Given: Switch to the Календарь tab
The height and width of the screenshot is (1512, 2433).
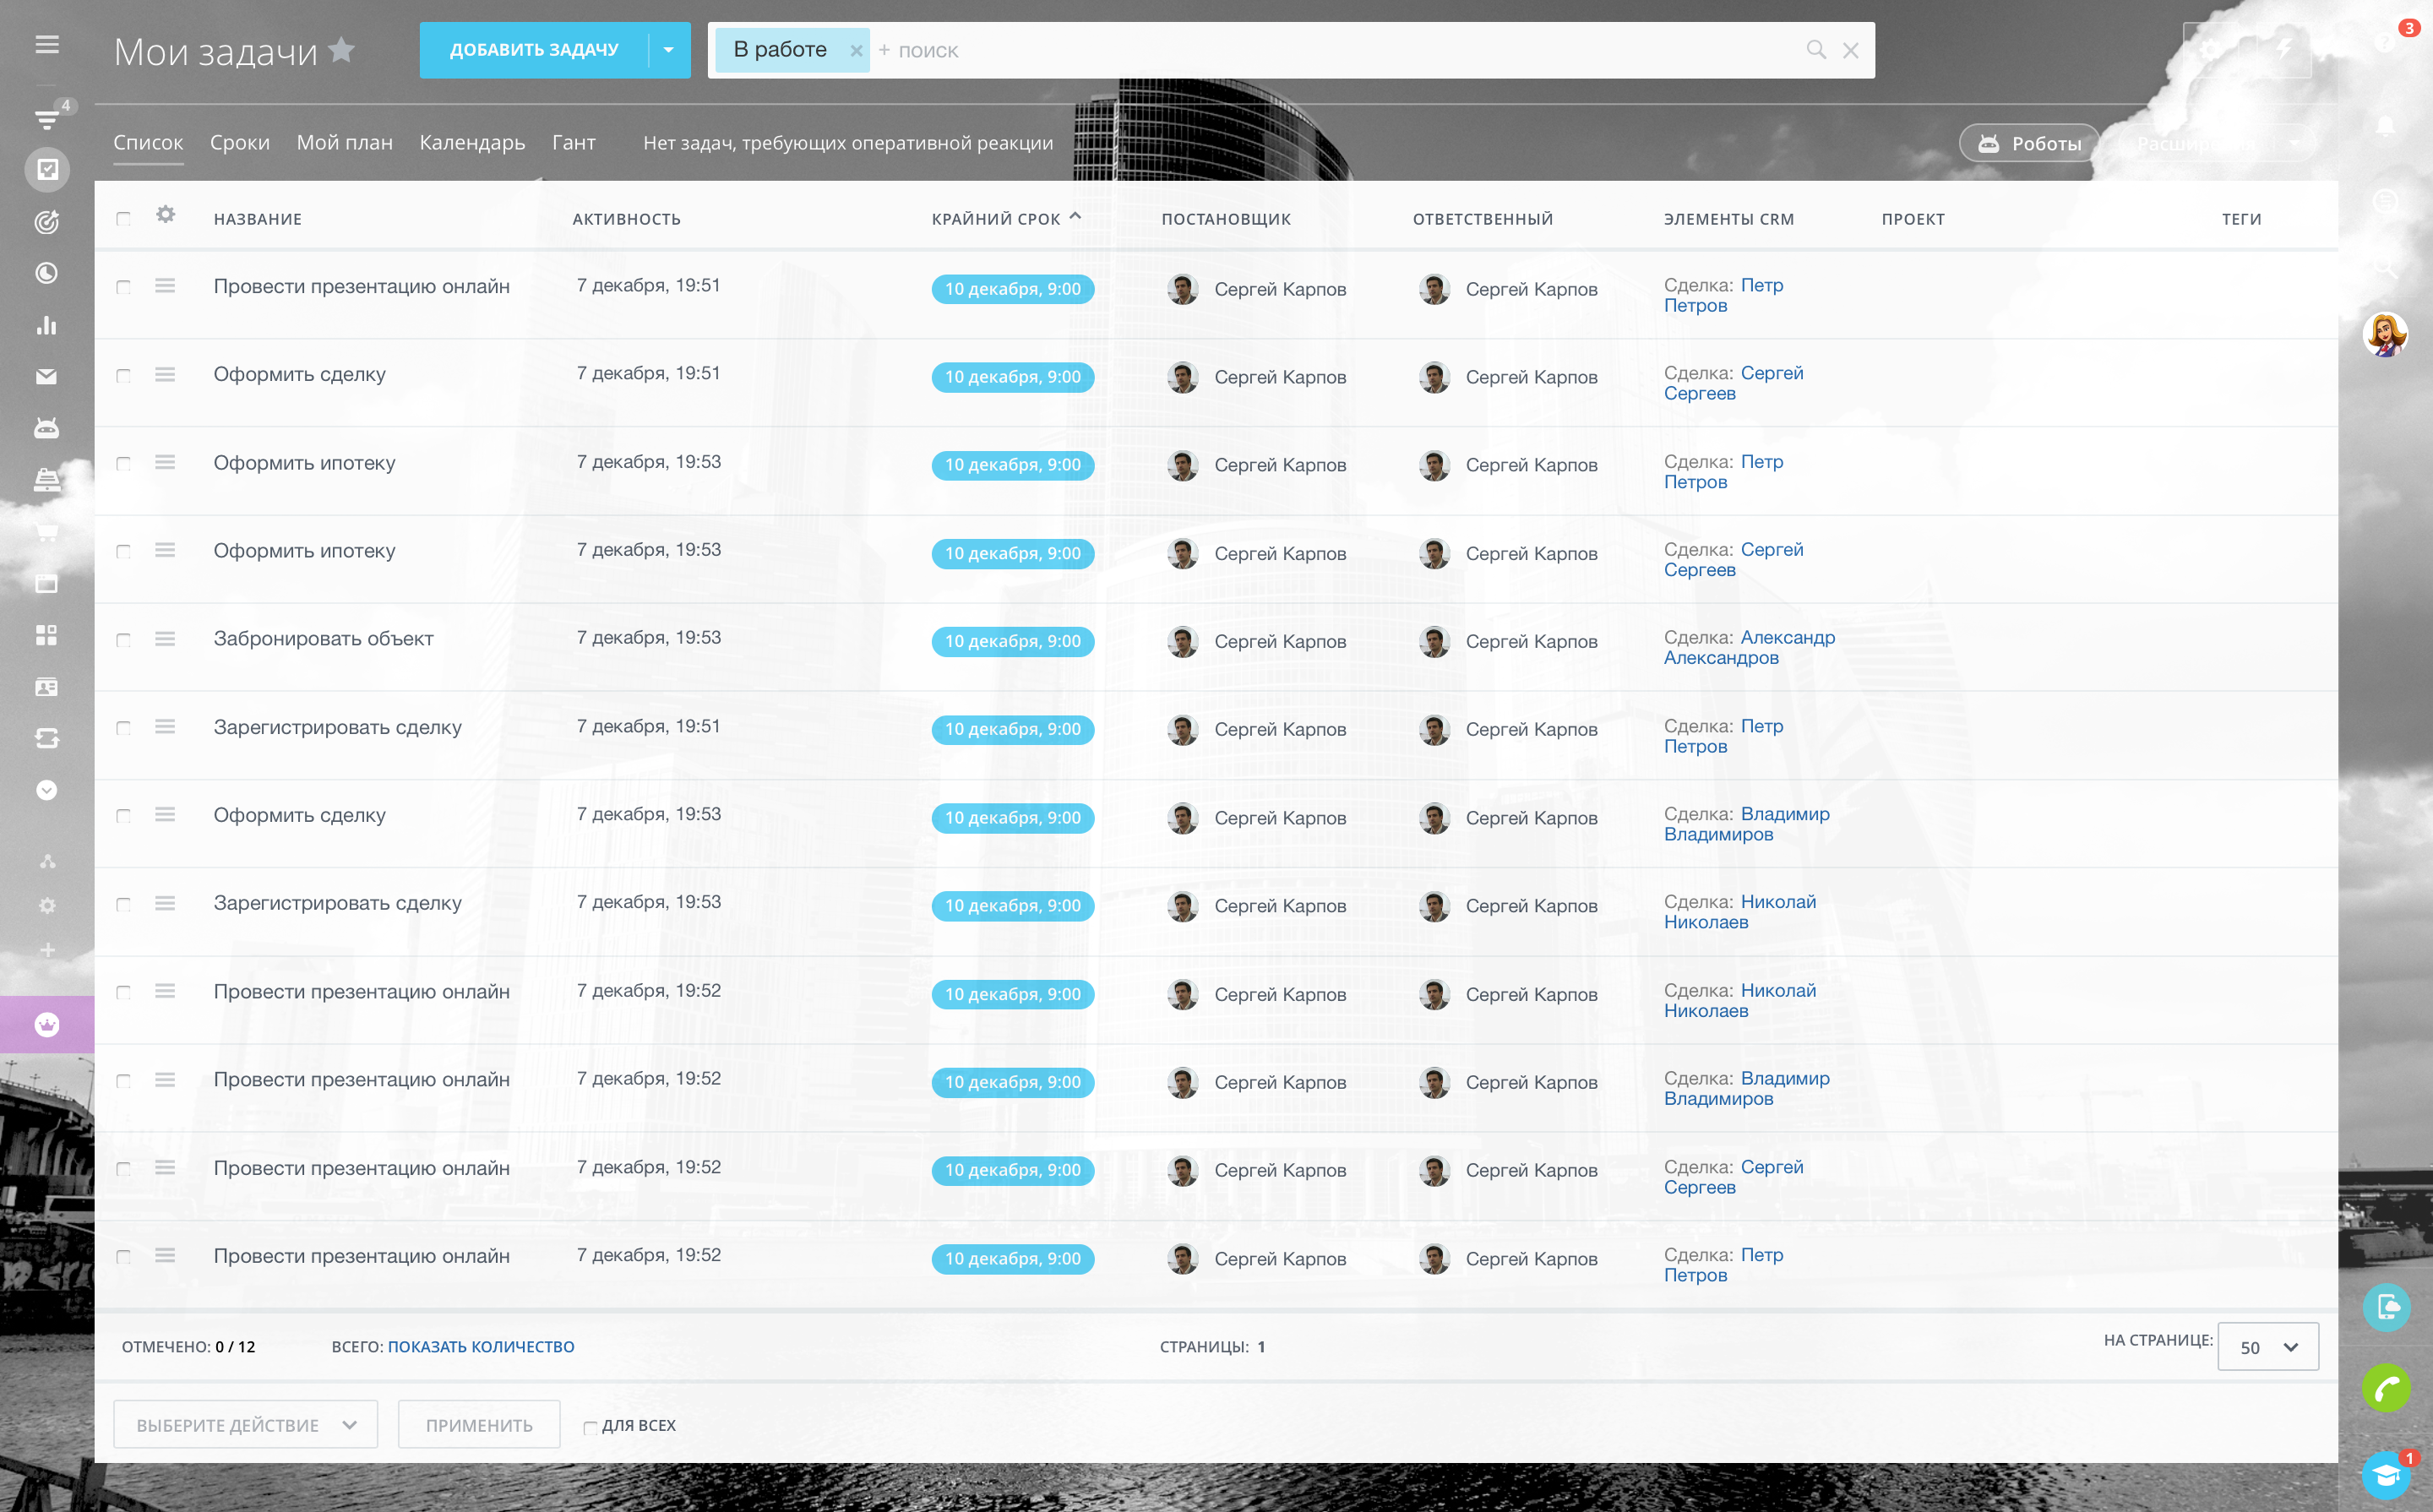Looking at the screenshot, I should 472,143.
